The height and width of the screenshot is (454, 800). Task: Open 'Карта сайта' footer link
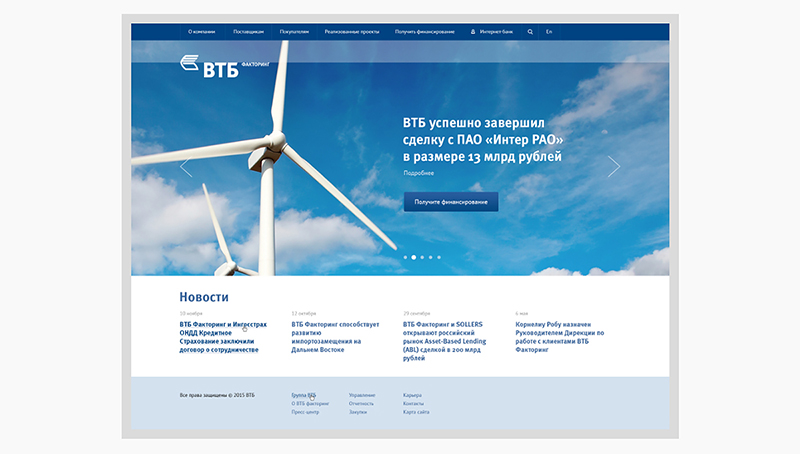click(416, 412)
